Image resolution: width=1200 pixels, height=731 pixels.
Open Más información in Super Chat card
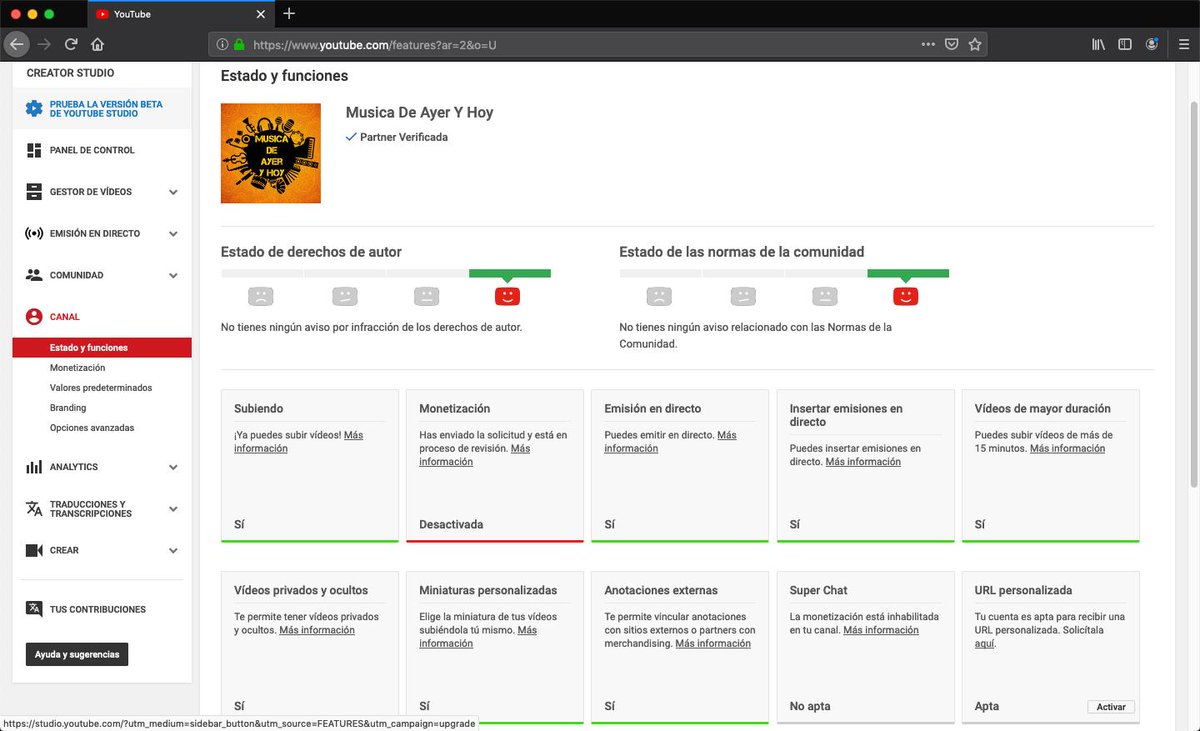tap(881, 631)
